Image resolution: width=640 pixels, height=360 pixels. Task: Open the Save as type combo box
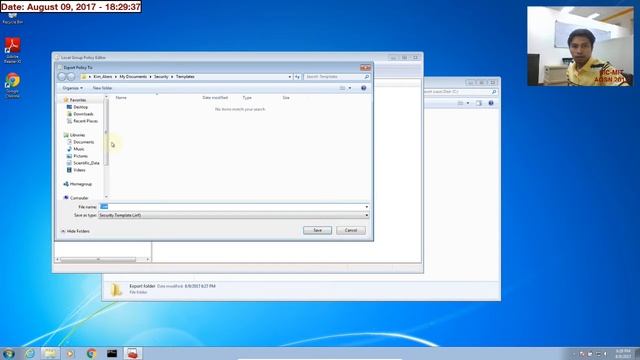click(x=233, y=215)
